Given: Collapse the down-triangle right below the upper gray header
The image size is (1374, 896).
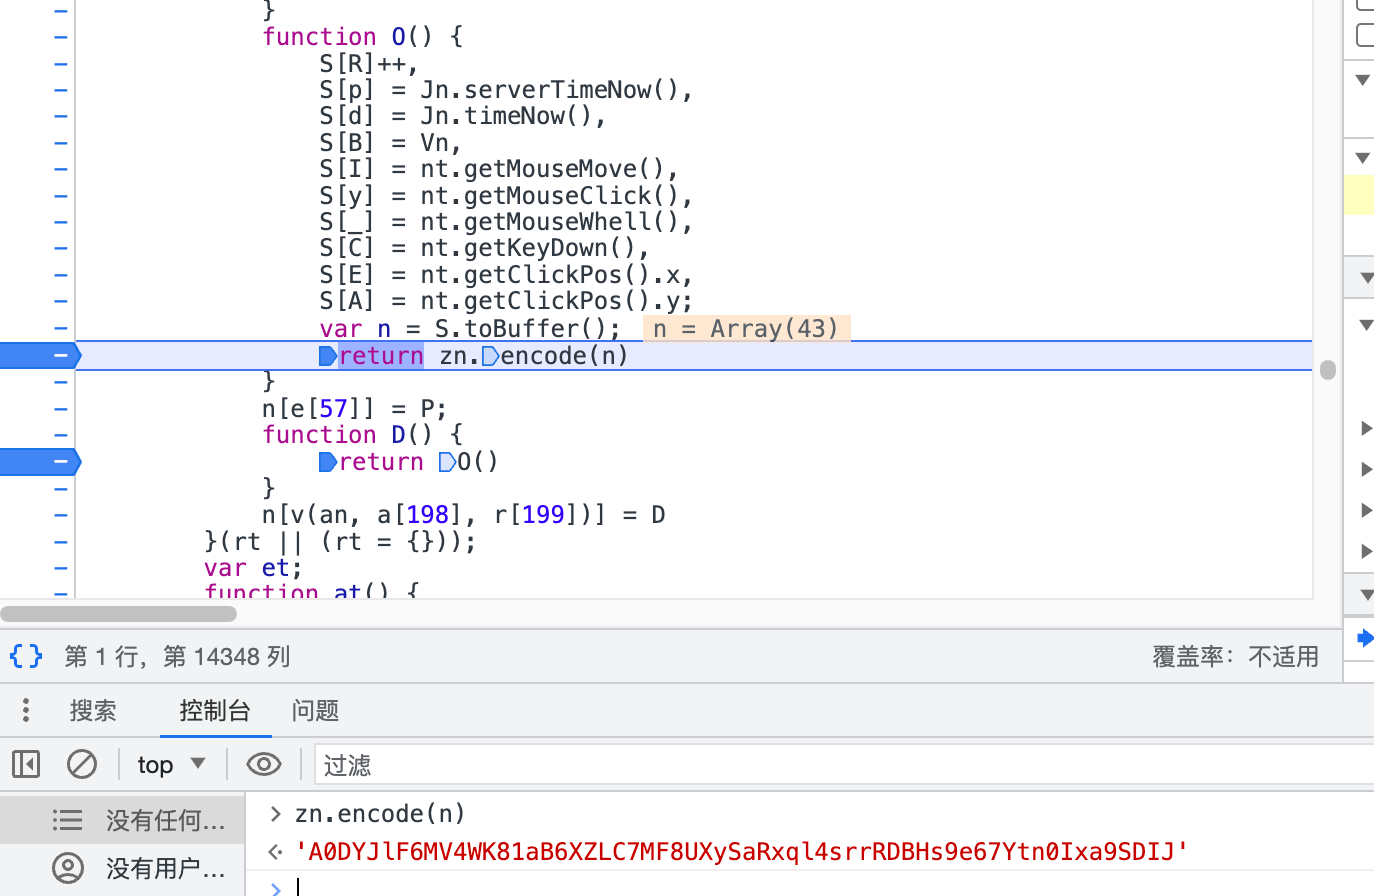Looking at the screenshot, I should pyautogui.click(x=1365, y=325).
